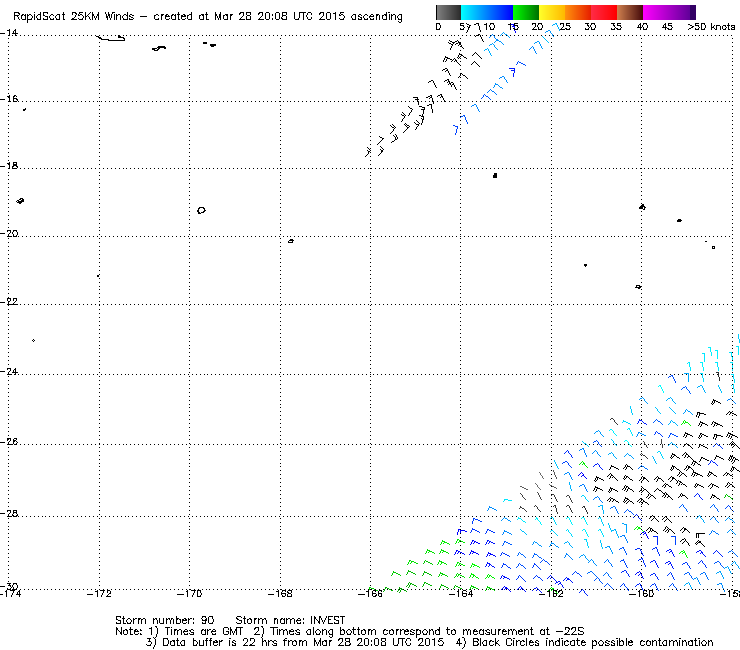Click the cyan 5-10 knot legend swatch
The height and width of the screenshot is (650, 740).
pos(474,12)
